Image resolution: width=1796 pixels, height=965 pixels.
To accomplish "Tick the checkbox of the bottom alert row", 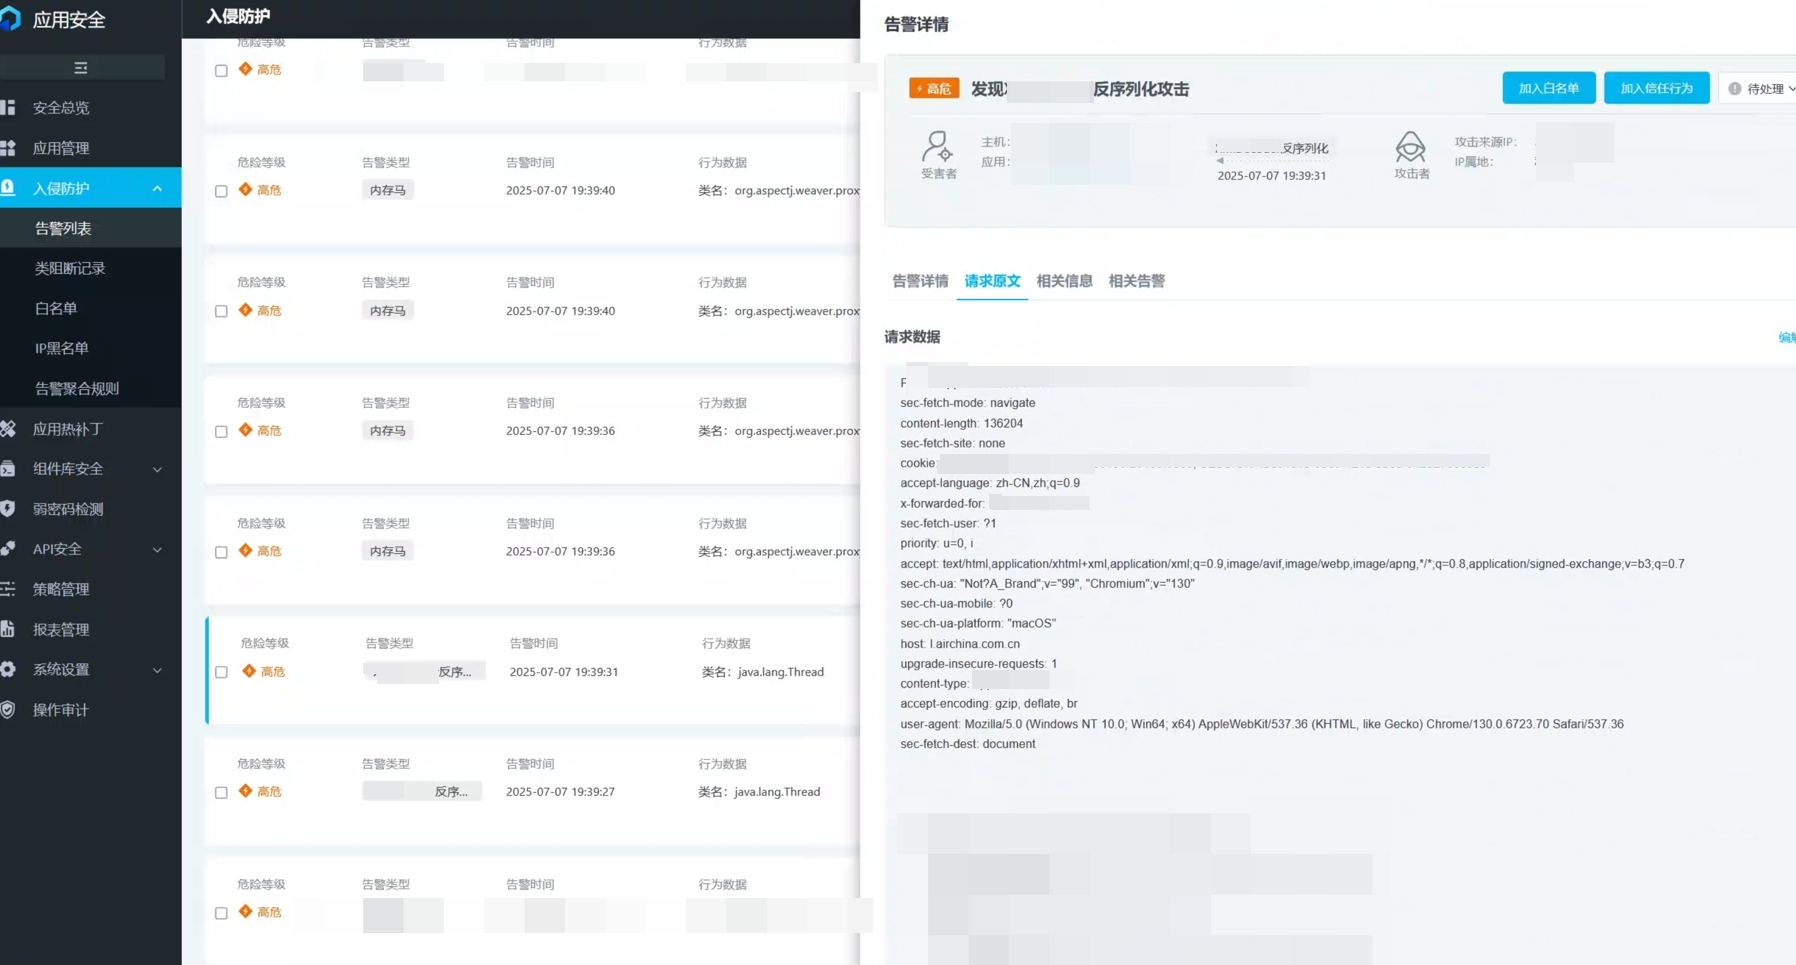I will (221, 913).
